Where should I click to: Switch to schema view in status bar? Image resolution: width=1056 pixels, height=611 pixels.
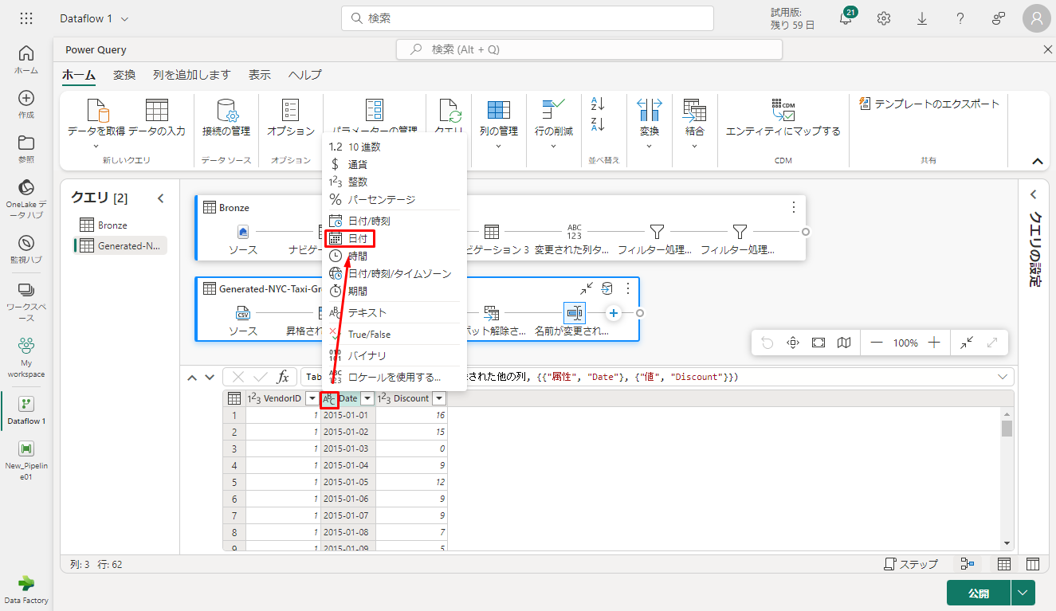click(1033, 565)
